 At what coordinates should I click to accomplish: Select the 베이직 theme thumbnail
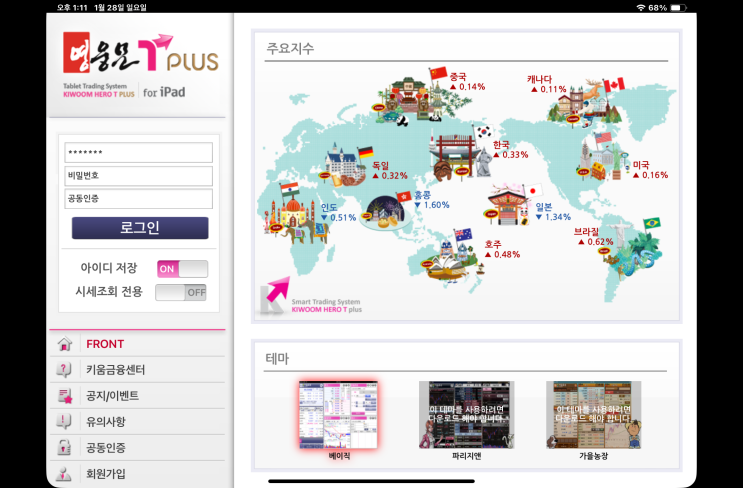pyautogui.click(x=338, y=415)
